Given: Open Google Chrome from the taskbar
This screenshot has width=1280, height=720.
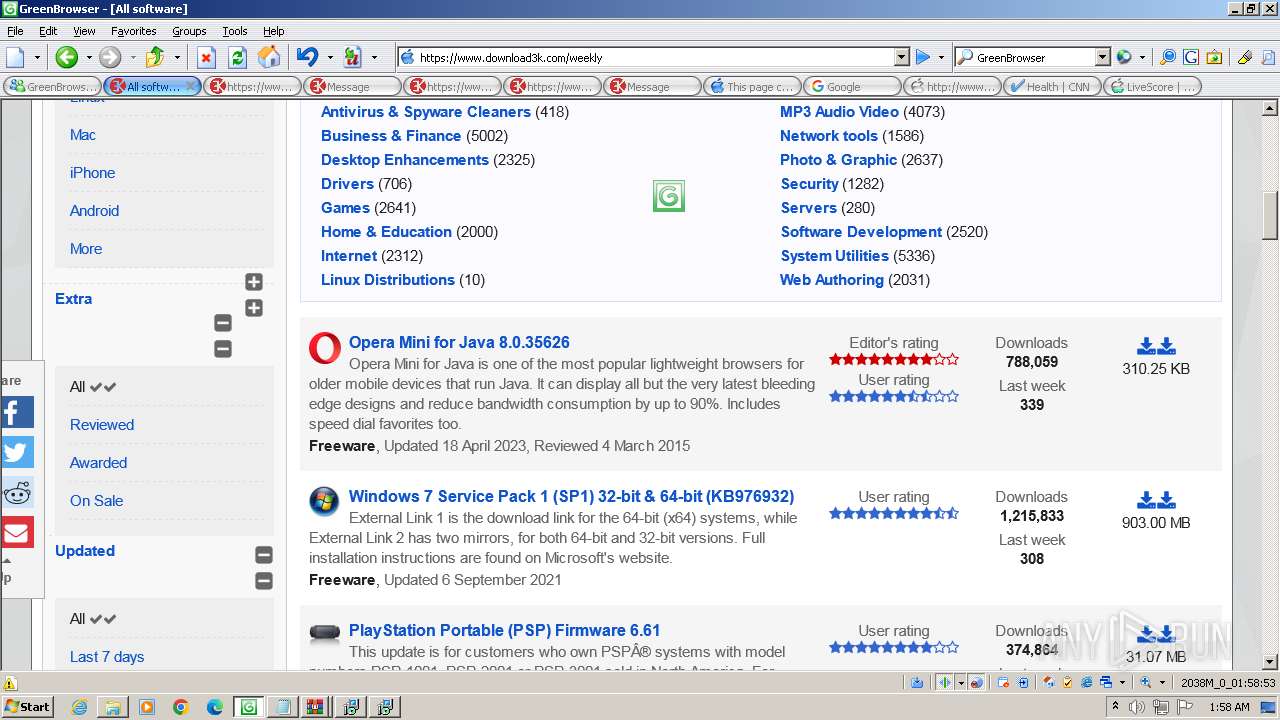Looking at the screenshot, I should point(181,707).
